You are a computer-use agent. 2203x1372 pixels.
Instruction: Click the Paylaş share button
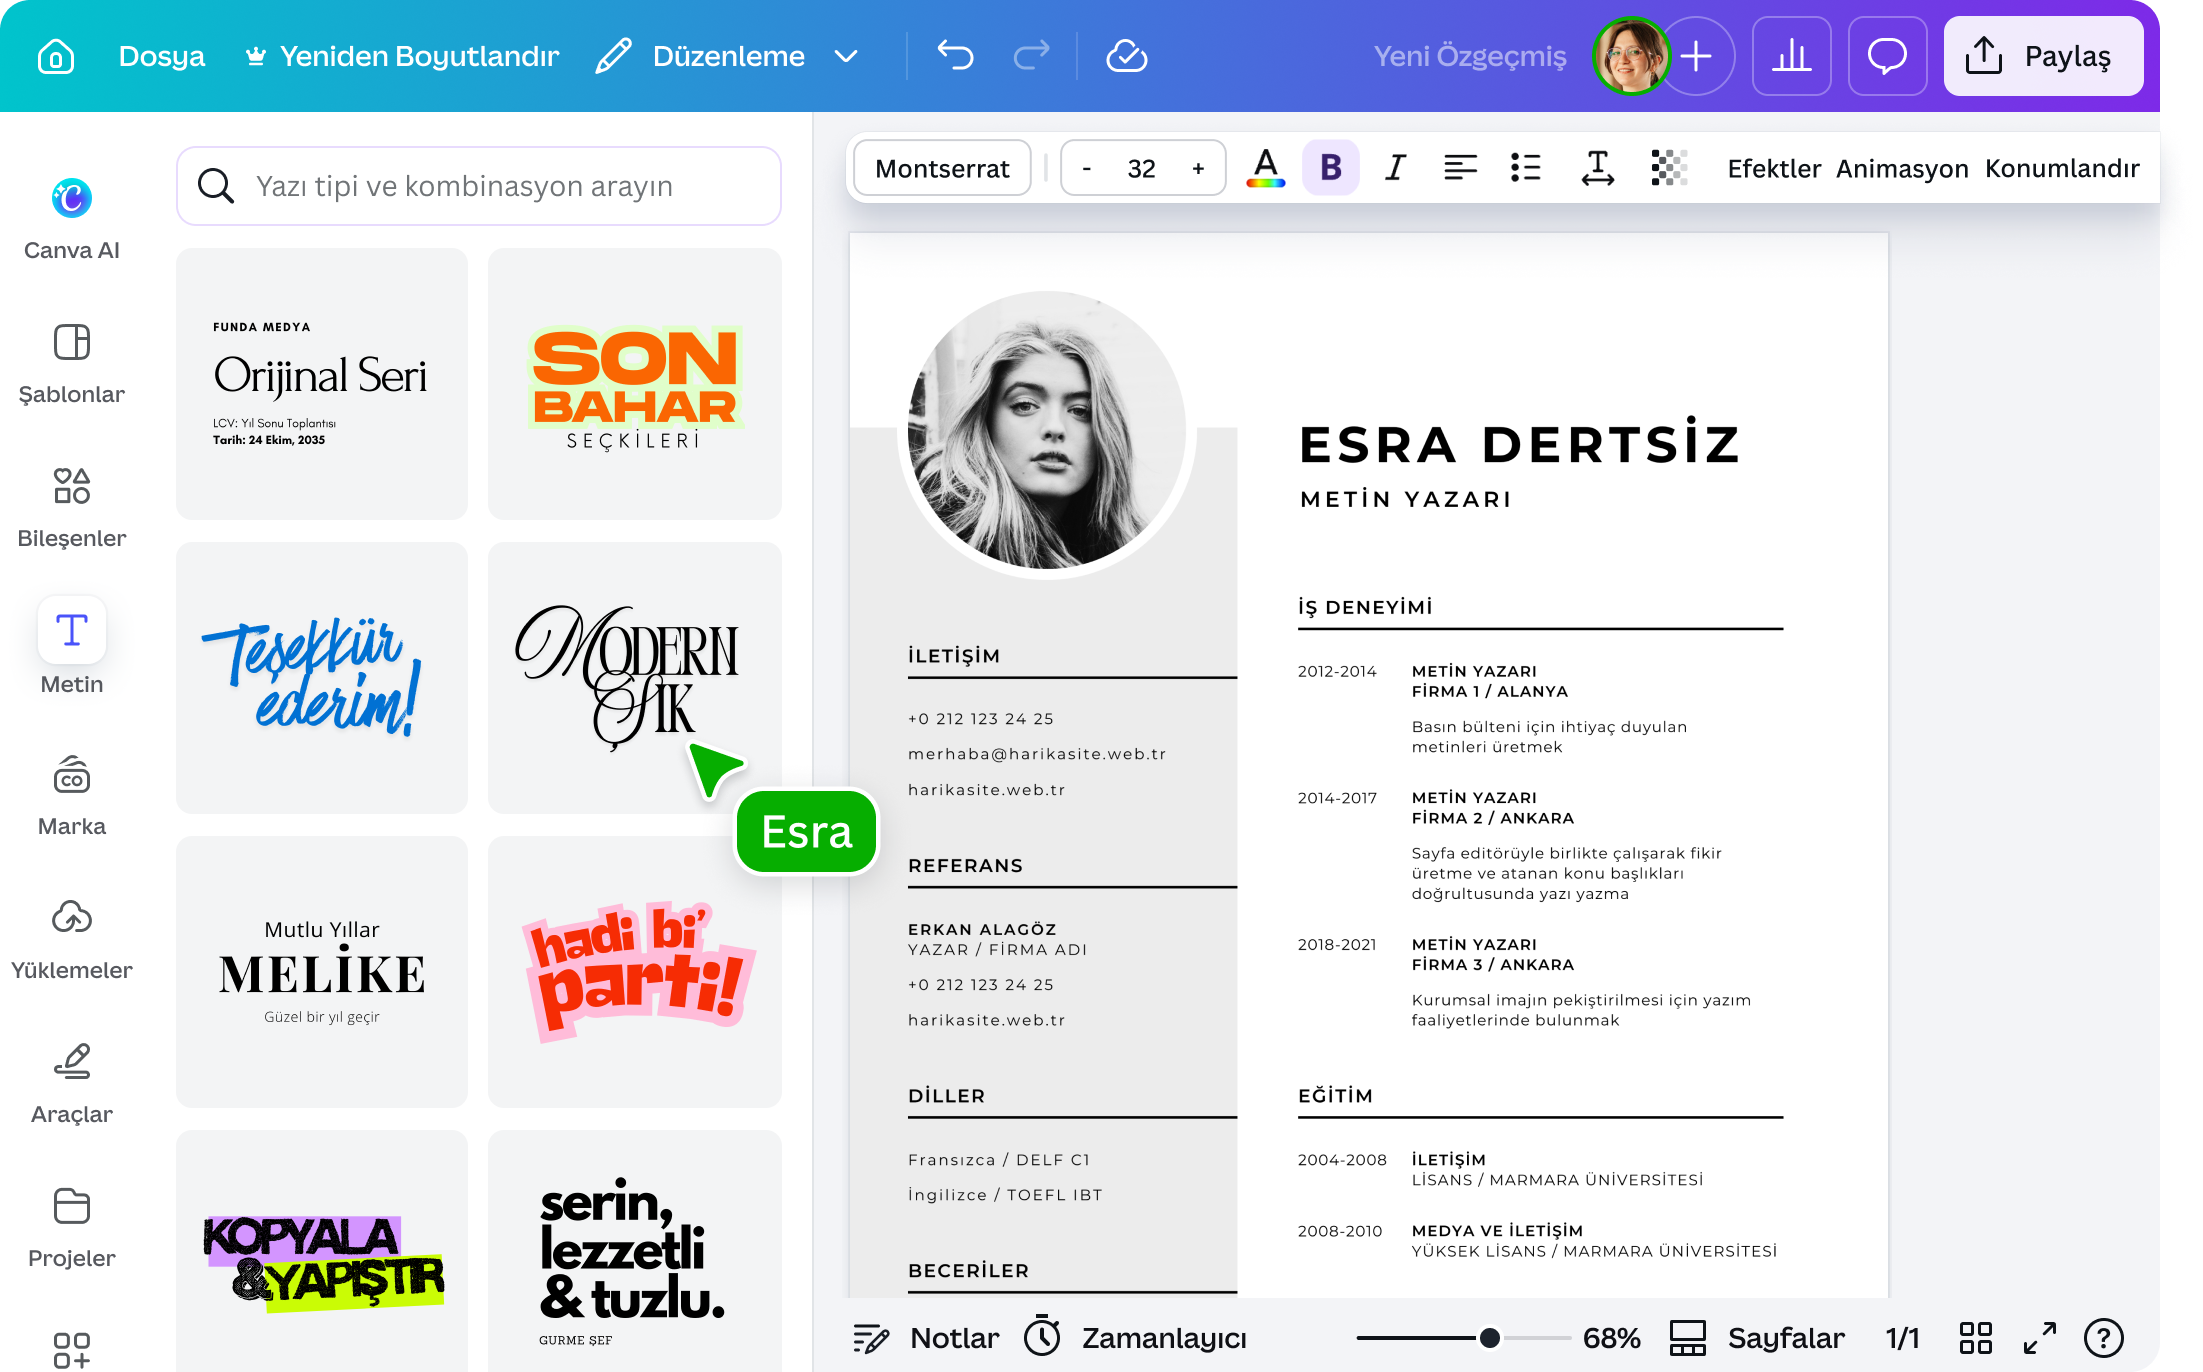click(x=2043, y=56)
